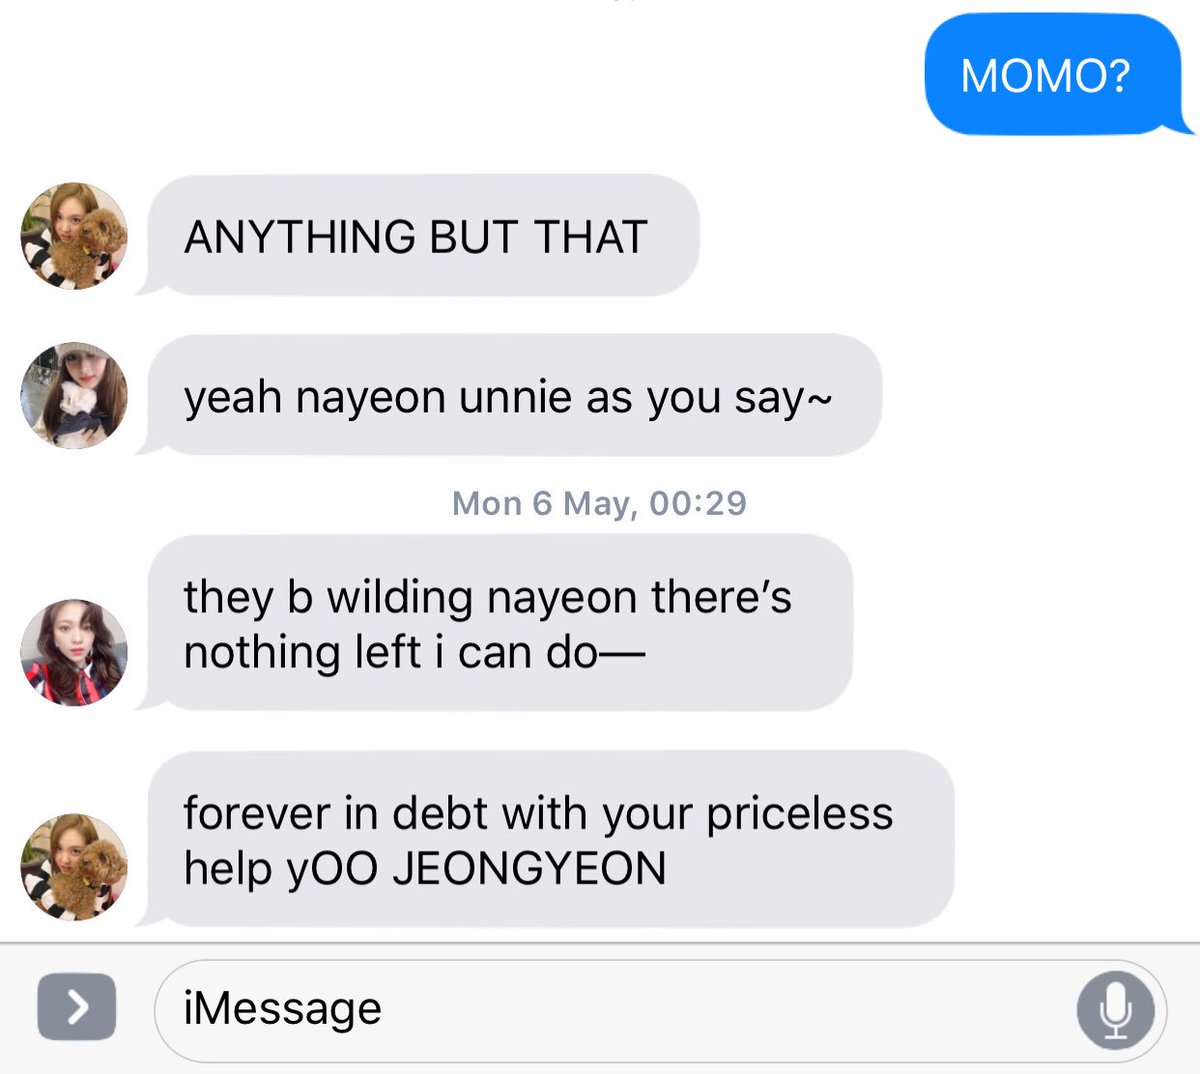1200x1074 pixels.
Task: Tap the word priceless in last bubble
Action: pyautogui.click(x=800, y=814)
